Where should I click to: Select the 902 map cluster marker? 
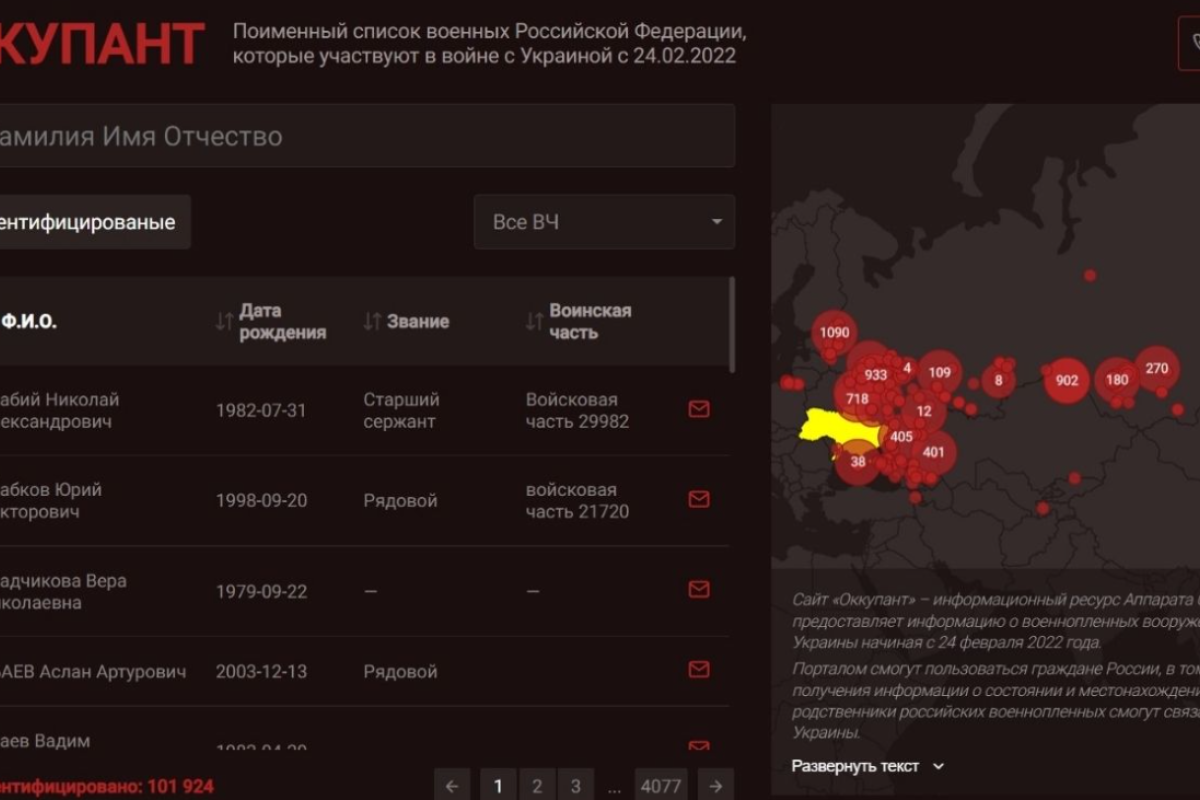point(1066,380)
